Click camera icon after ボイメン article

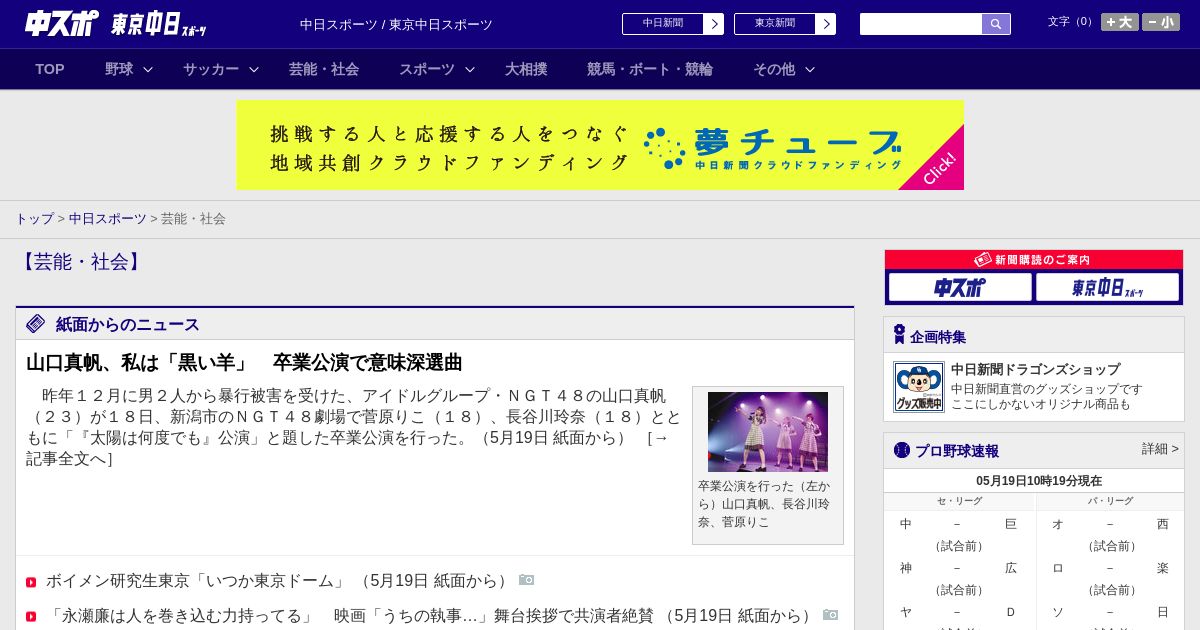click(526, 580)
